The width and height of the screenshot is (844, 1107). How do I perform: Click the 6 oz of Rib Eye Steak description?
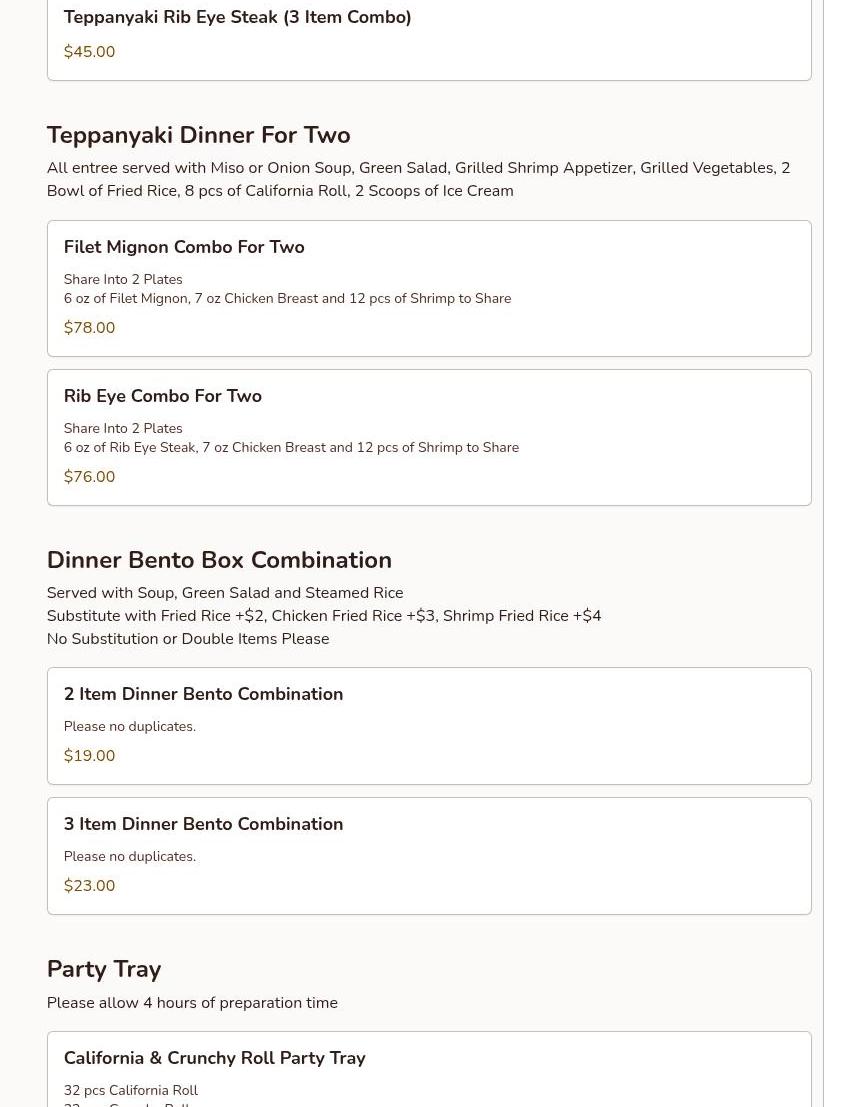291,447
